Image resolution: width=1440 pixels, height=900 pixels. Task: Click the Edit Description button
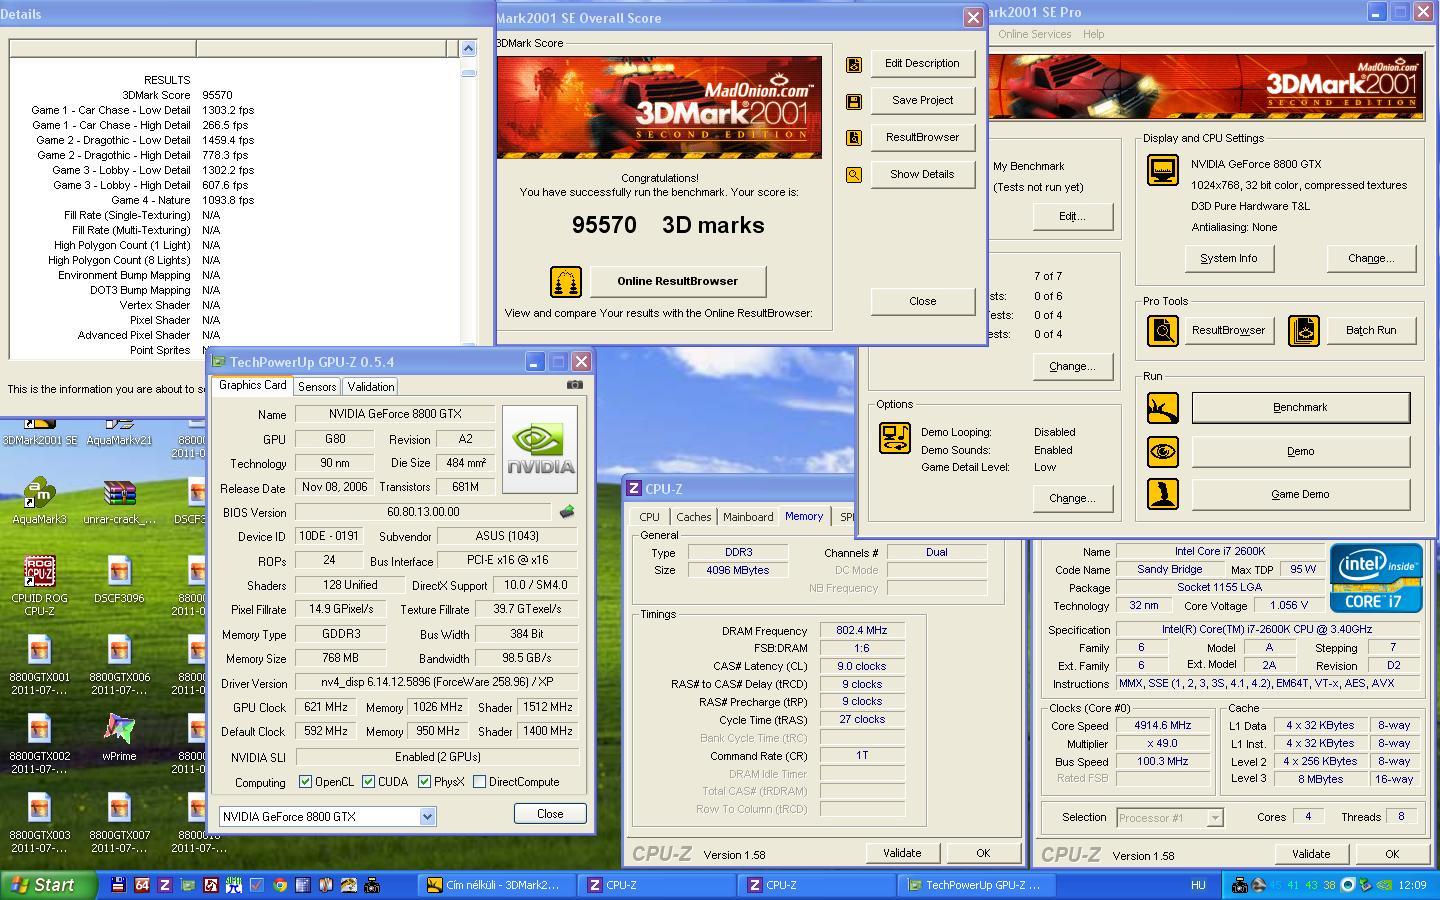[x=922, y=64]
